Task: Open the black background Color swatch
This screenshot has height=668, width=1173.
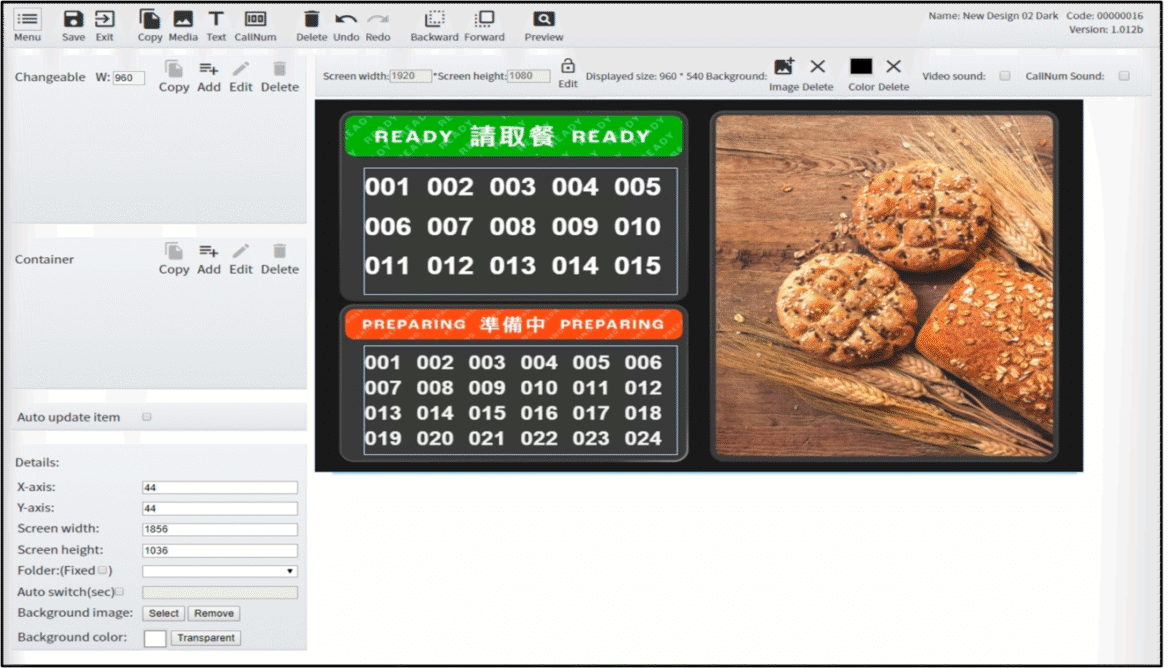Action: [x=861, y=67]
